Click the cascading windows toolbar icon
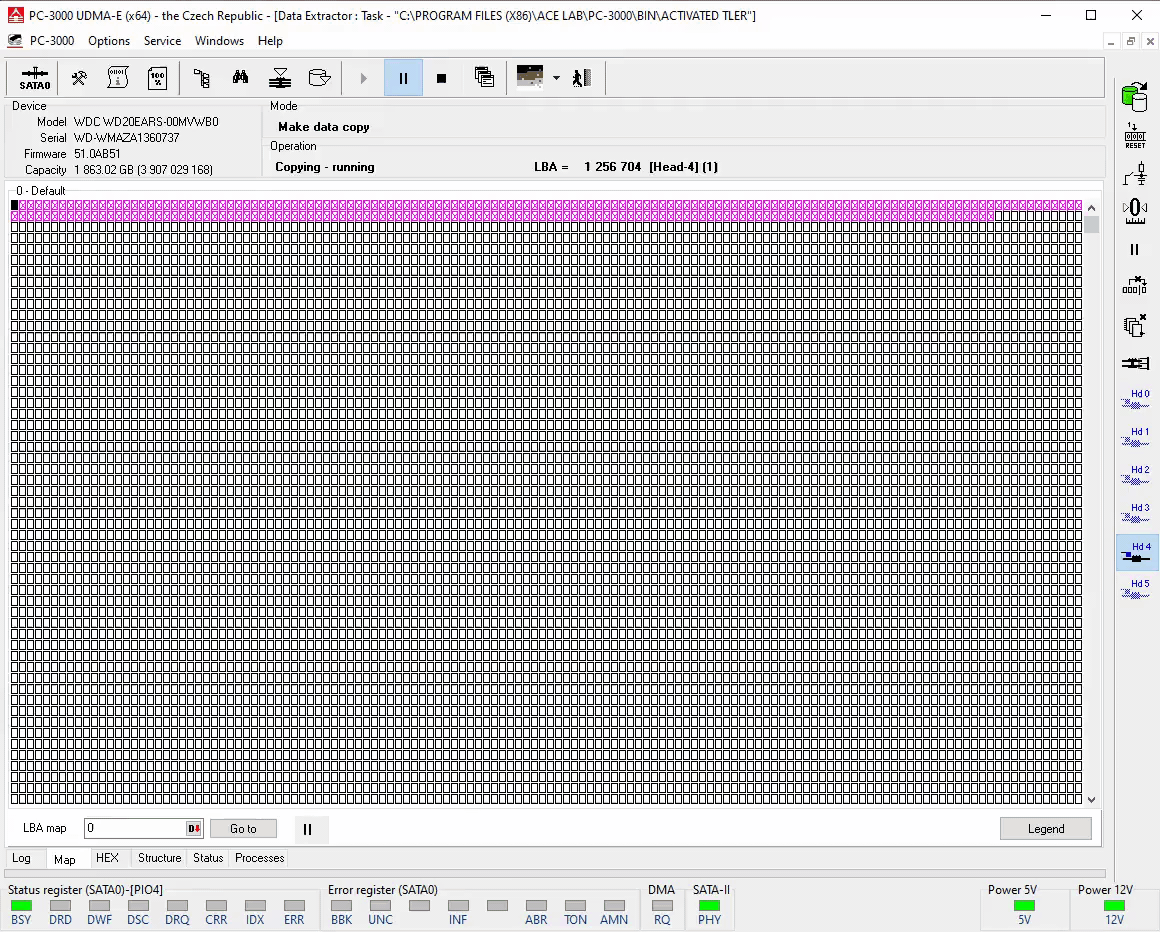The image size is (1160, 932). (485, 78)
